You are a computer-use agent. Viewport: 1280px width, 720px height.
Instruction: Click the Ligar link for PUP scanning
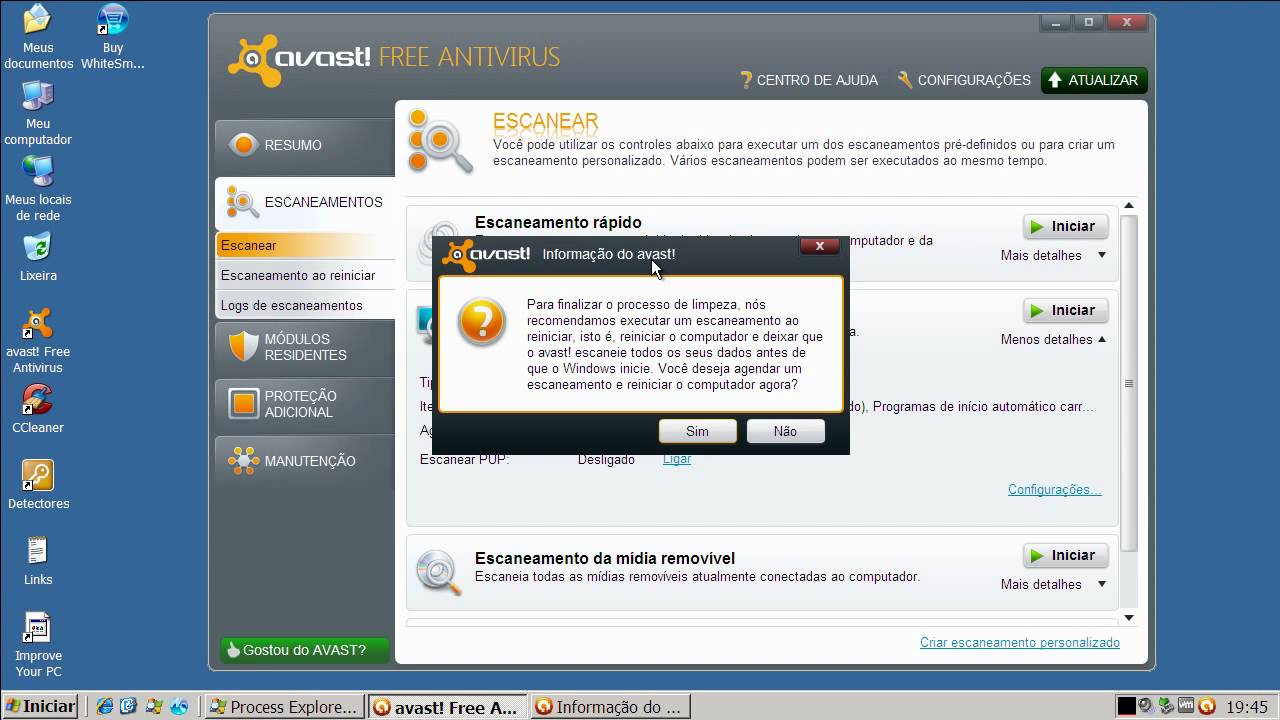point(677,459)
